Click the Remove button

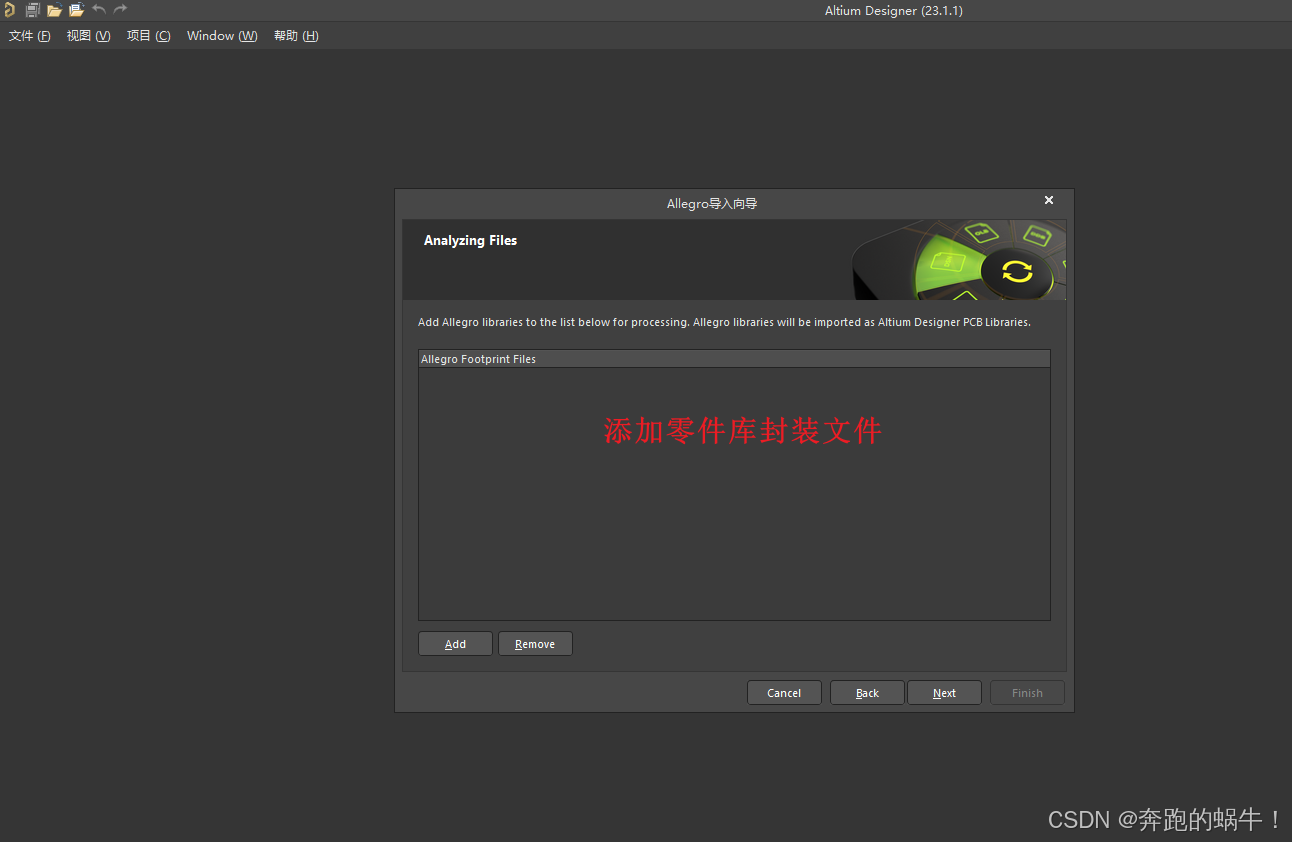535,644
